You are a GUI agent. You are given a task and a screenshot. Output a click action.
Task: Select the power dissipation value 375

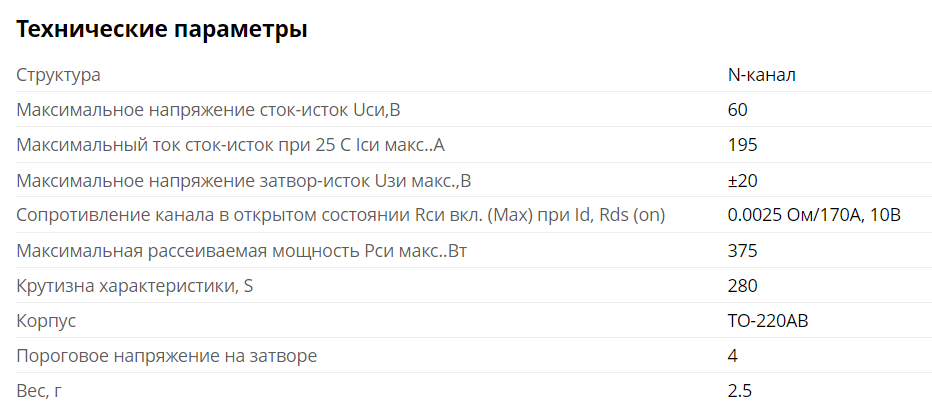[742, 251]
